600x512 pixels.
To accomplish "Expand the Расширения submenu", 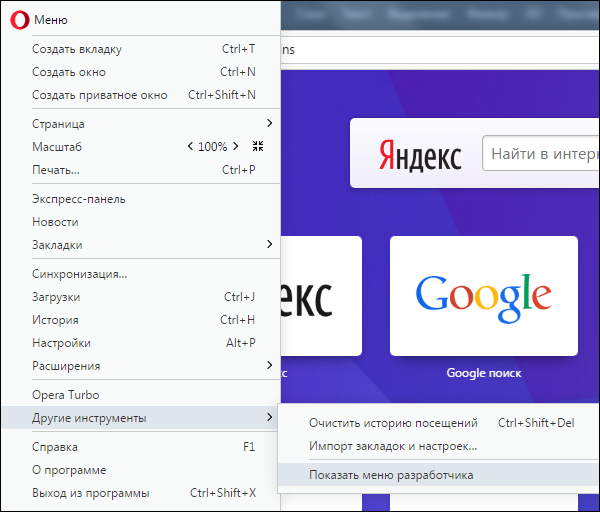I will (269, 365).
